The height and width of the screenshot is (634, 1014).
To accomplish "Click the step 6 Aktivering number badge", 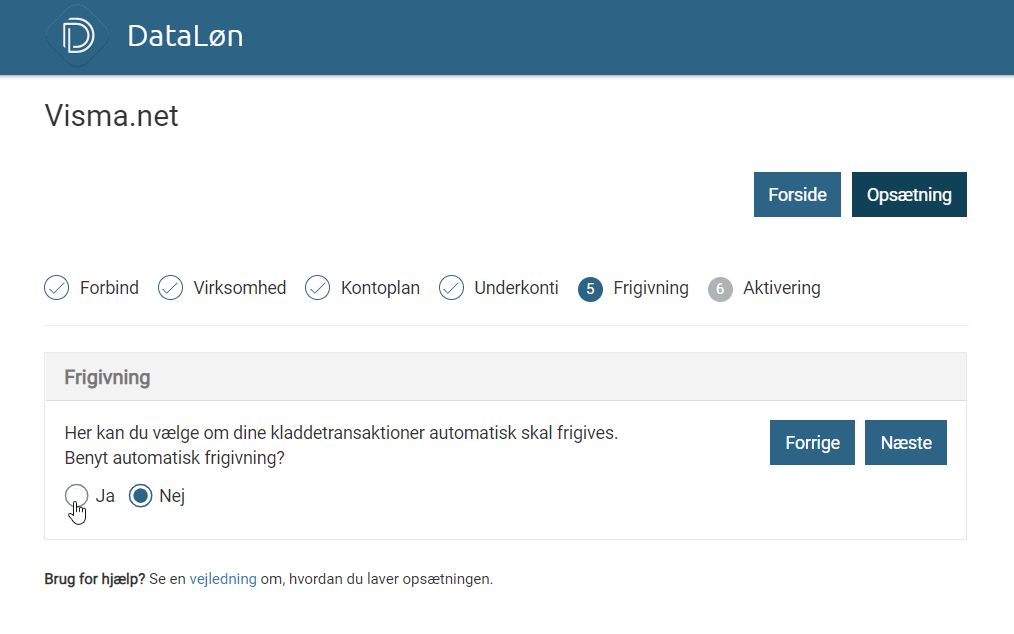I will coord(720,289).
